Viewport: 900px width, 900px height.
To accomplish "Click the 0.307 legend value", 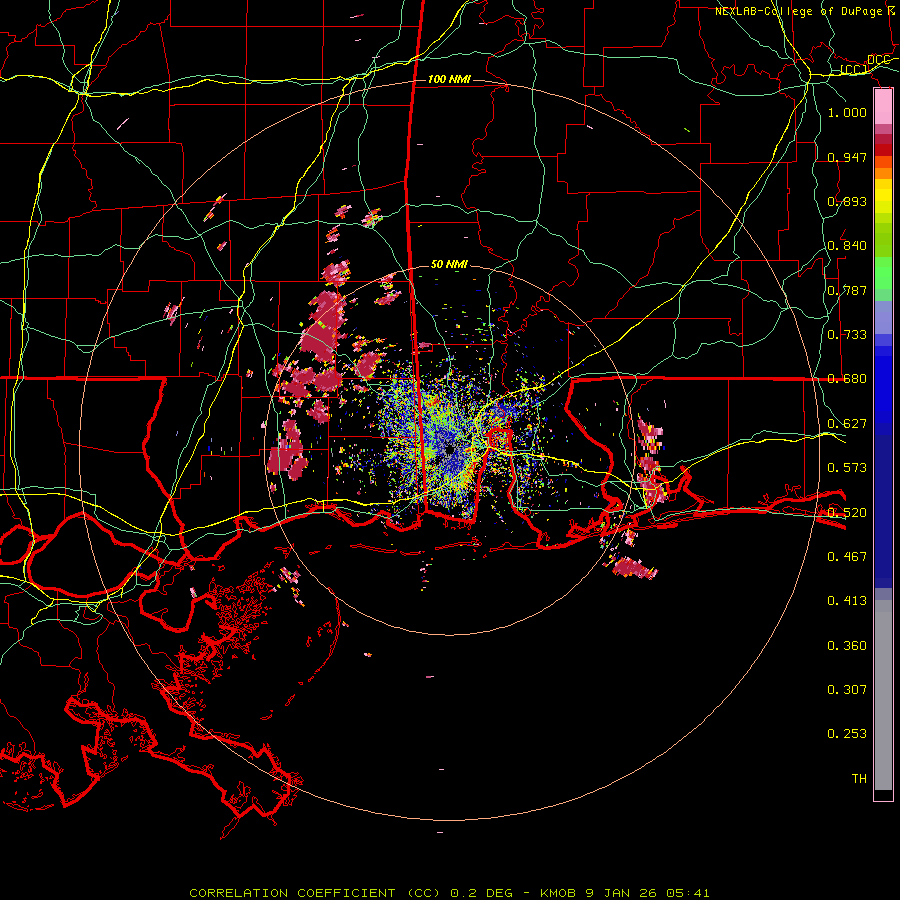I will [x=847, y=690].
